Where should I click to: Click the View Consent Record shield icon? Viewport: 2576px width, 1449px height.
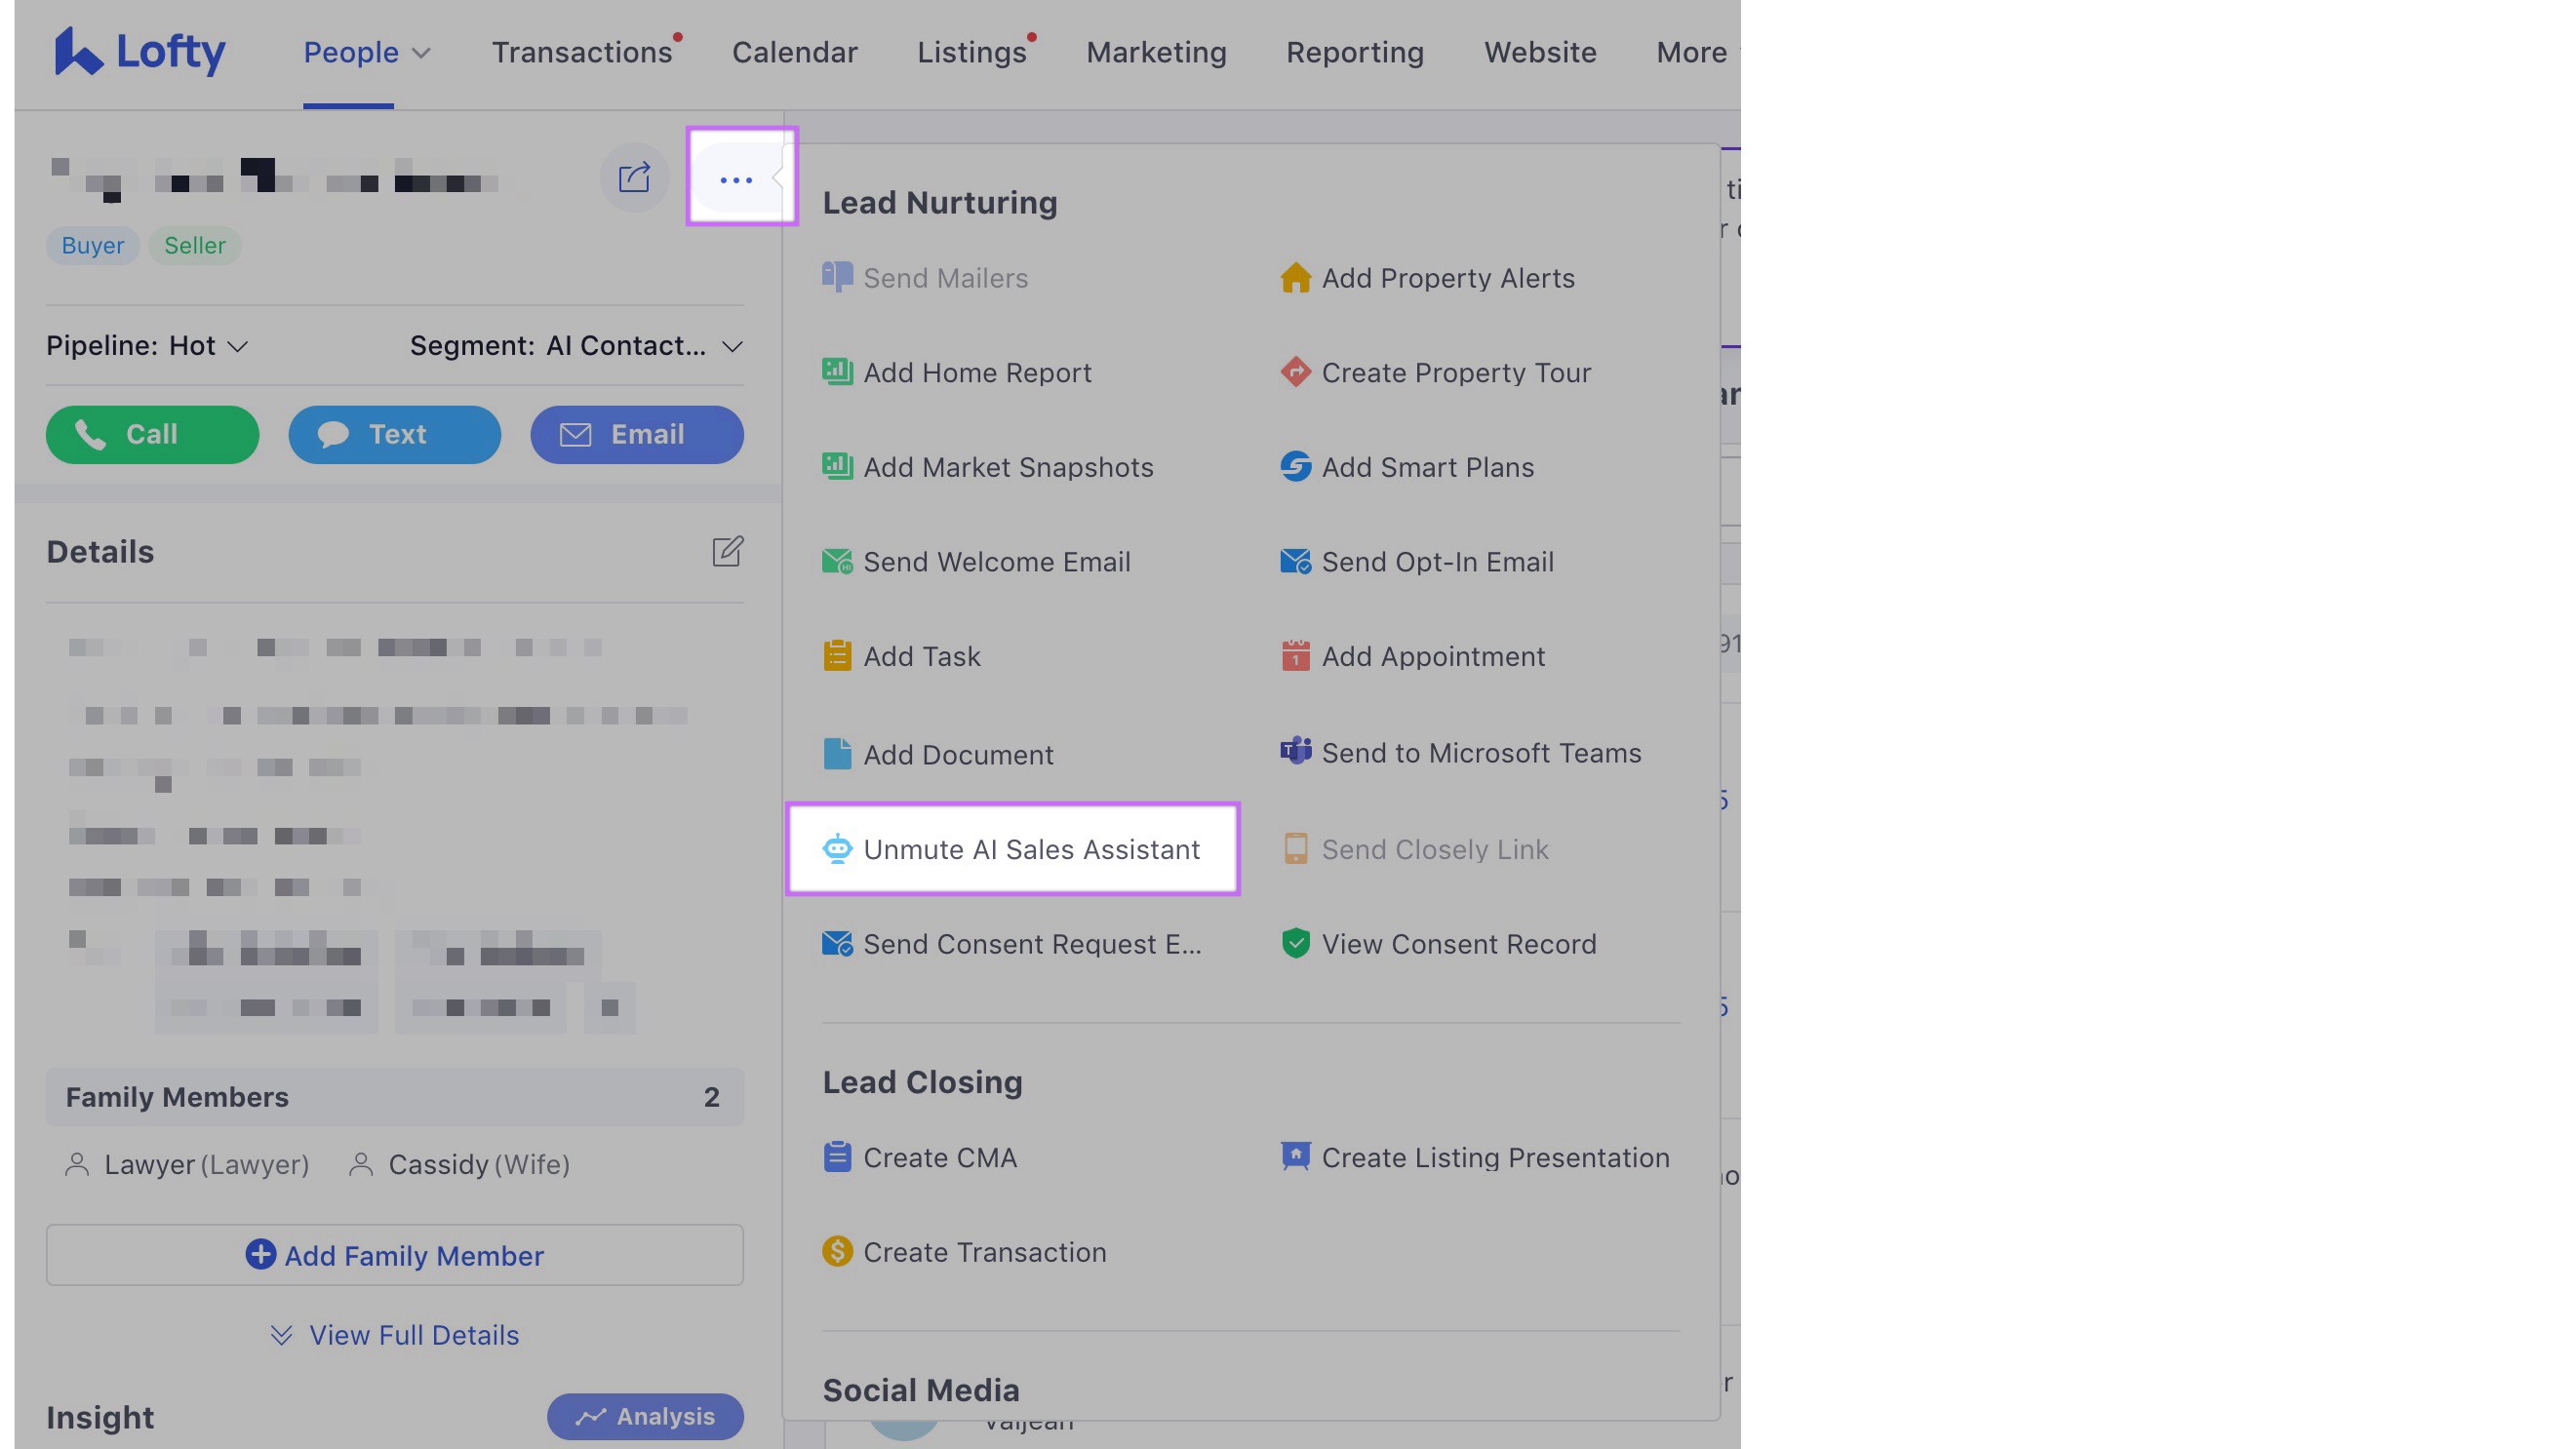[x=1295, y=944]
